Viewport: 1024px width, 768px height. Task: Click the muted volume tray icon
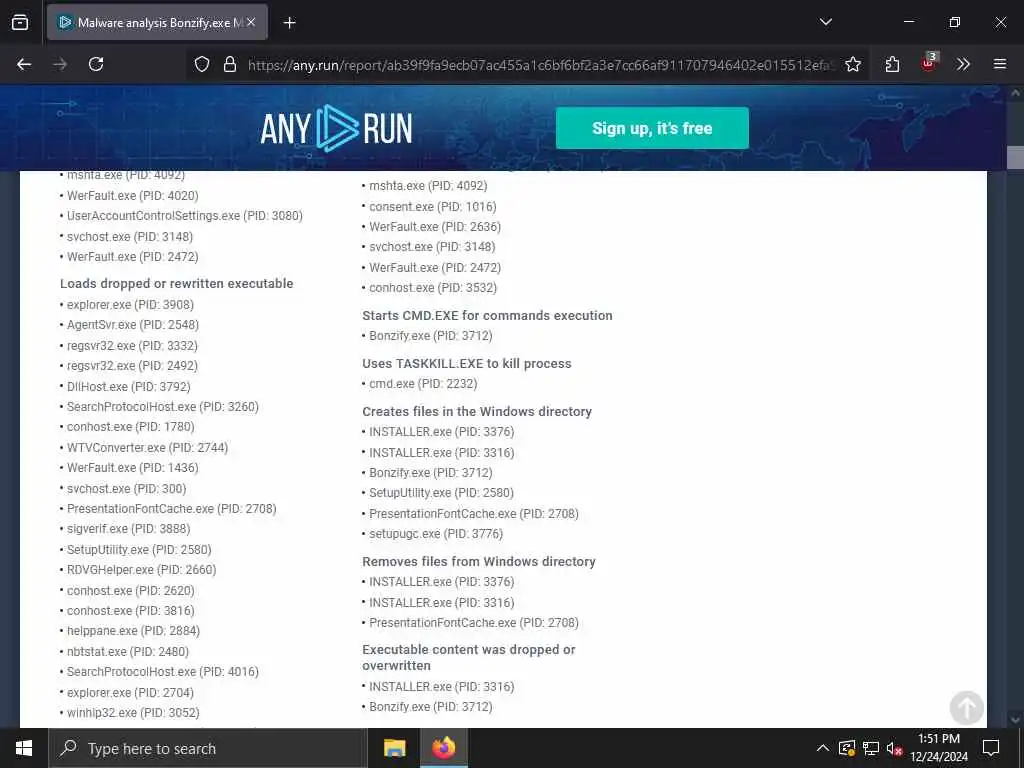pyautogui.click(x=894, y=748)
